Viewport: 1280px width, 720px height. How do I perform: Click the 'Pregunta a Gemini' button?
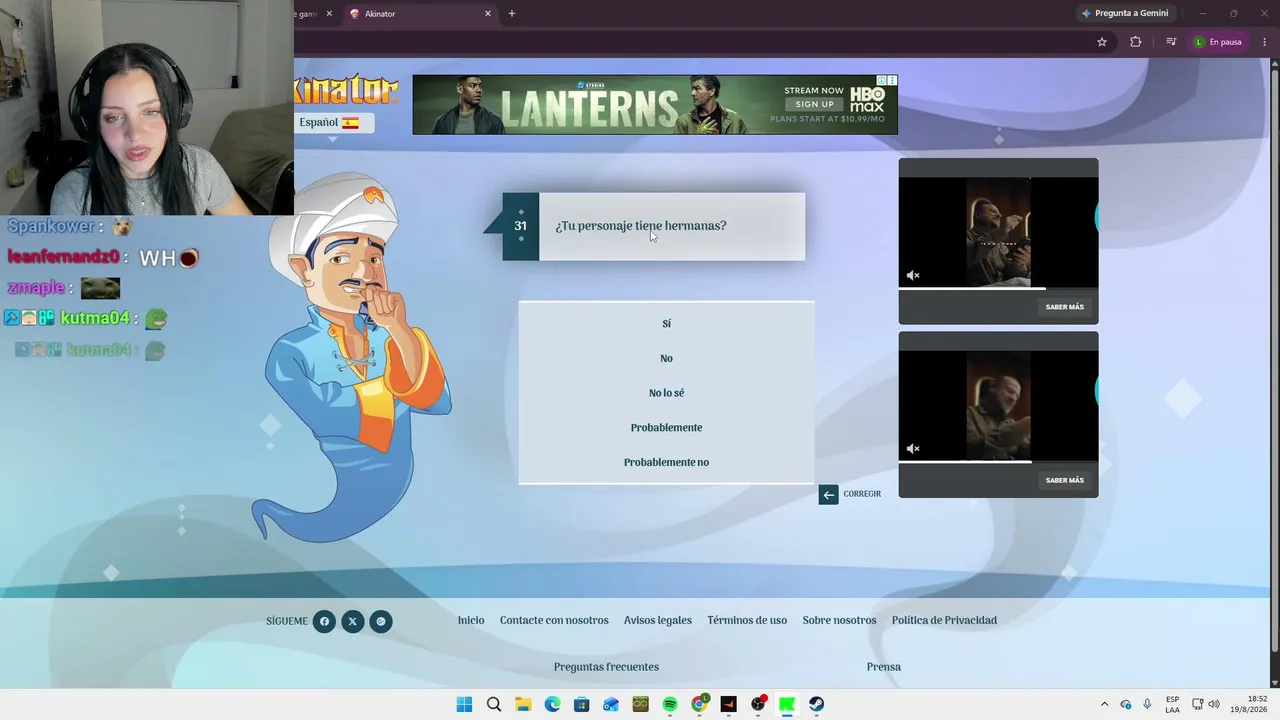point(1126,14)
